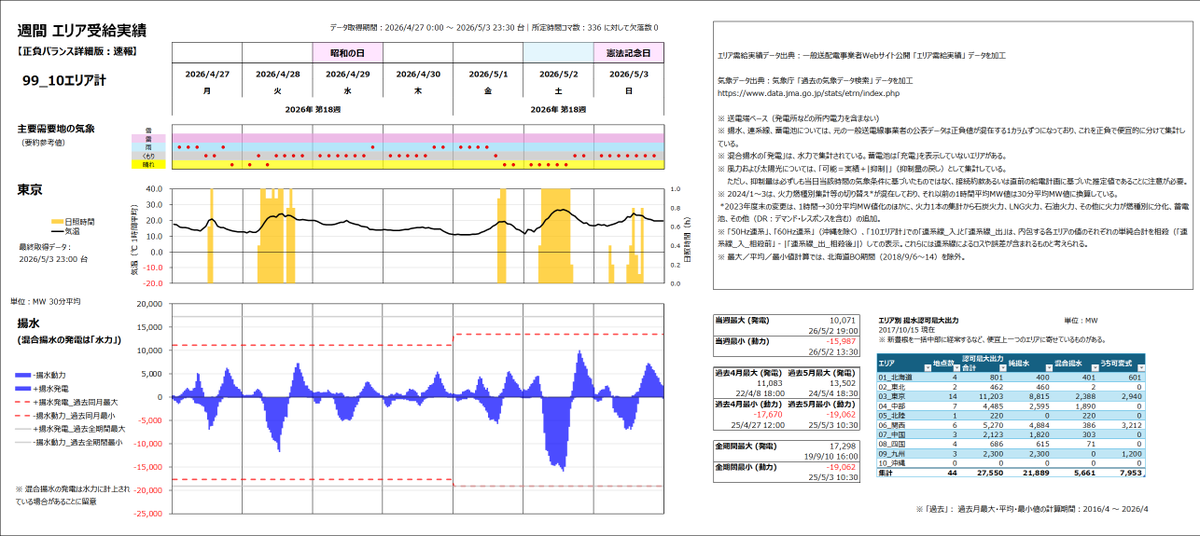Select the 2026/4/29 date header
The image size is (1200, 536).
coord(347,73)
